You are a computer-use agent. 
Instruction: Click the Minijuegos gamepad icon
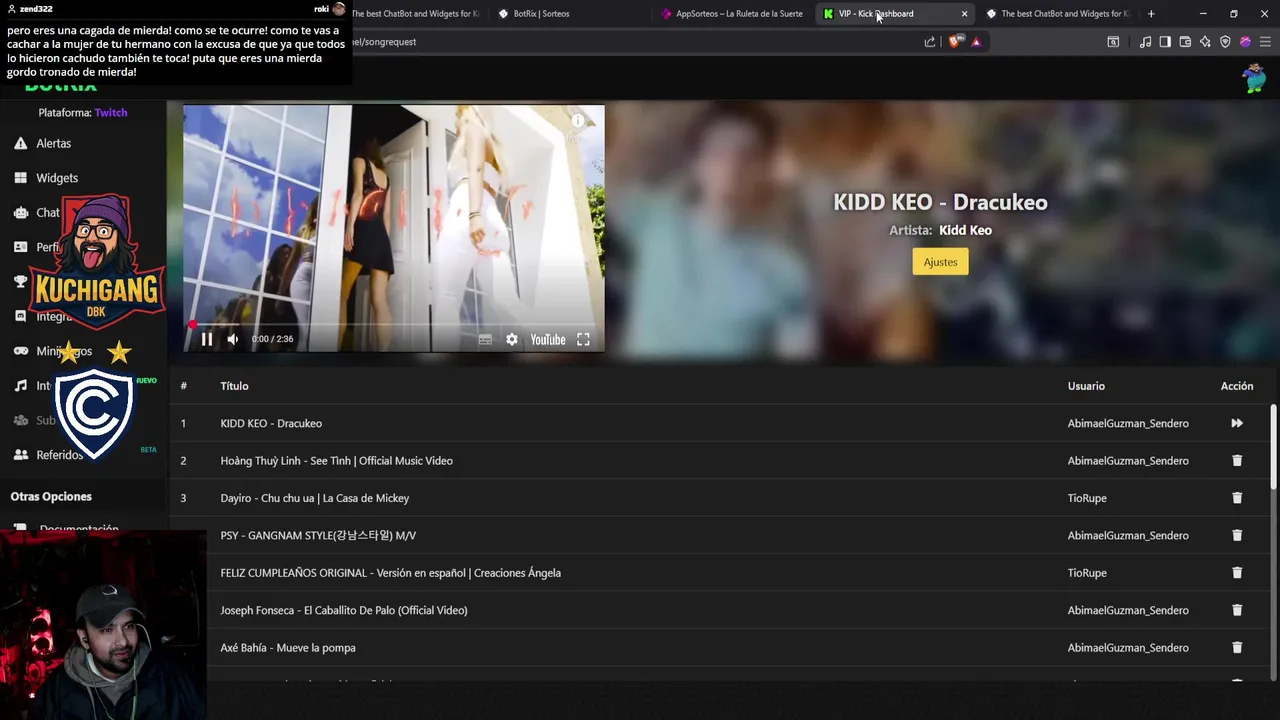[x=20, y=351]
